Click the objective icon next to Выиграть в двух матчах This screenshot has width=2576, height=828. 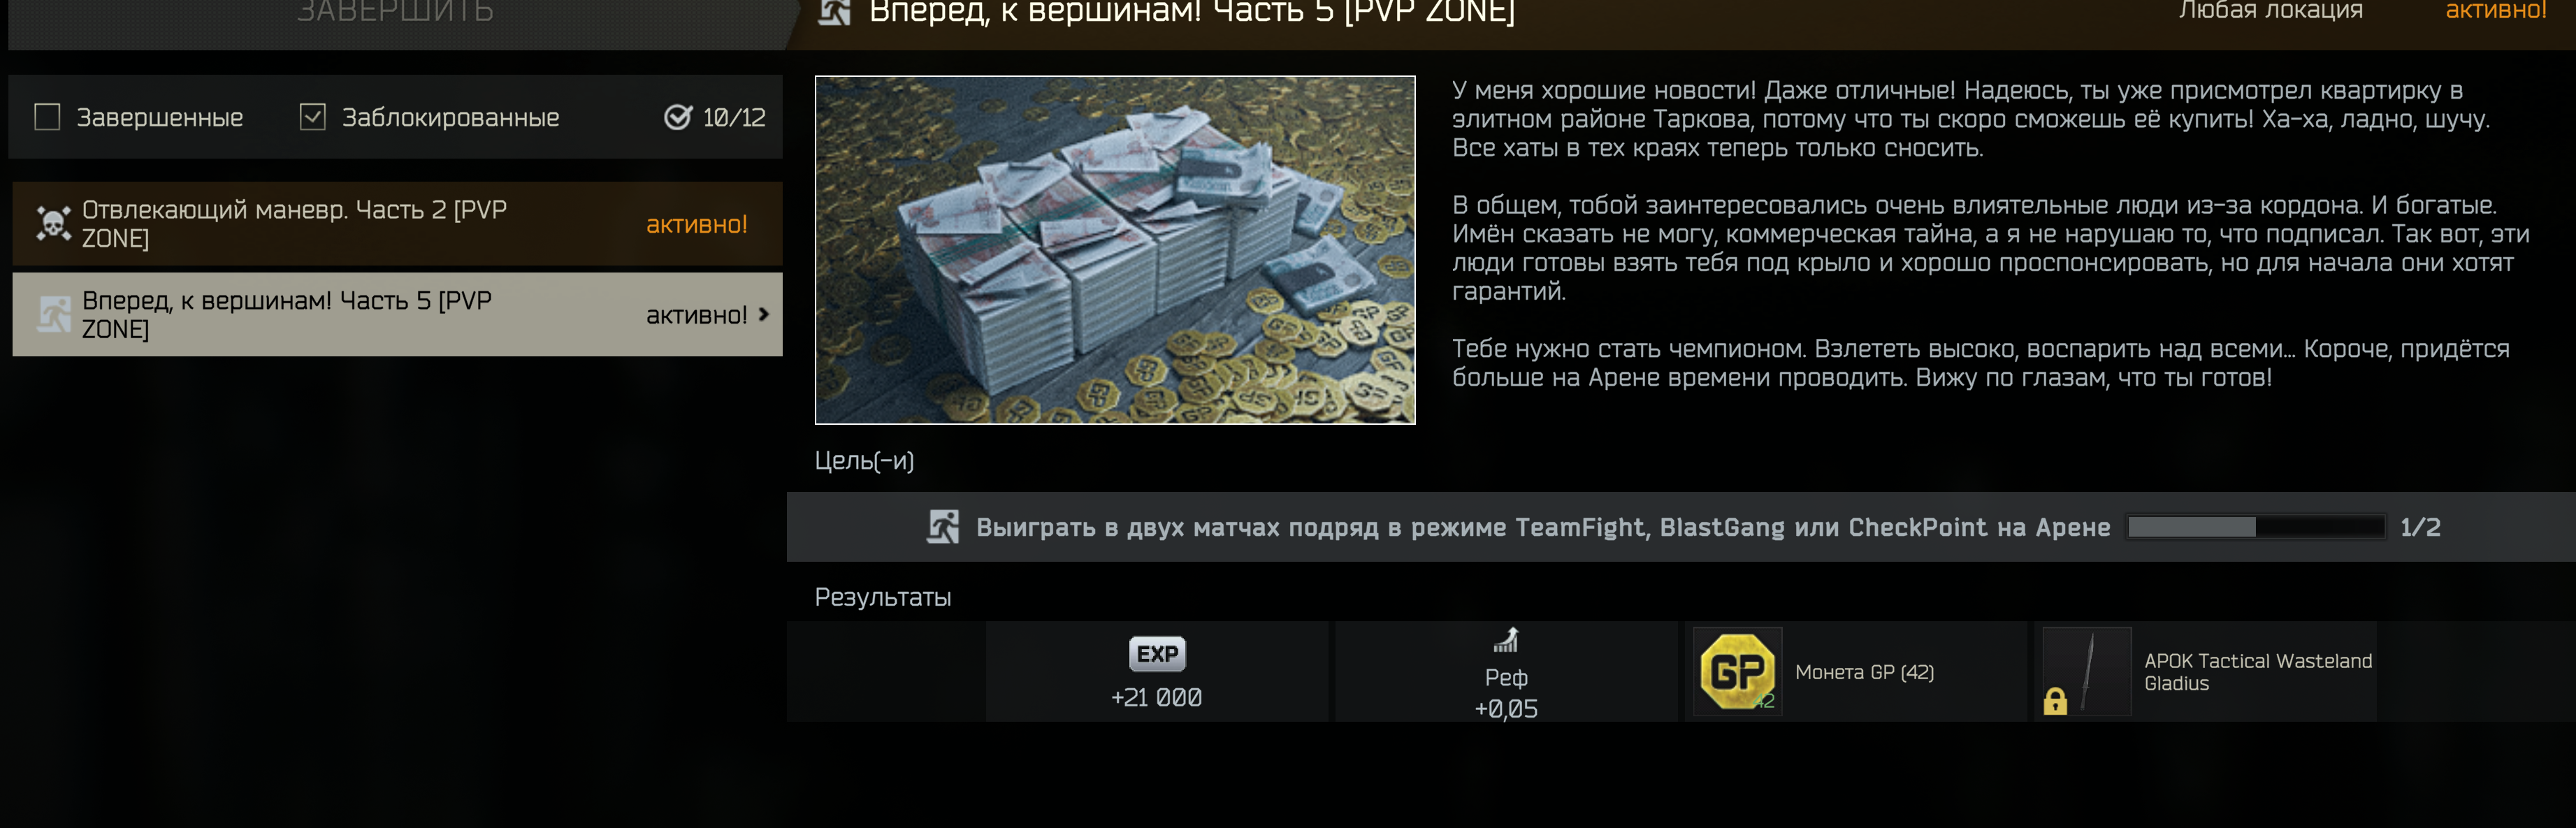click(942, 527)
